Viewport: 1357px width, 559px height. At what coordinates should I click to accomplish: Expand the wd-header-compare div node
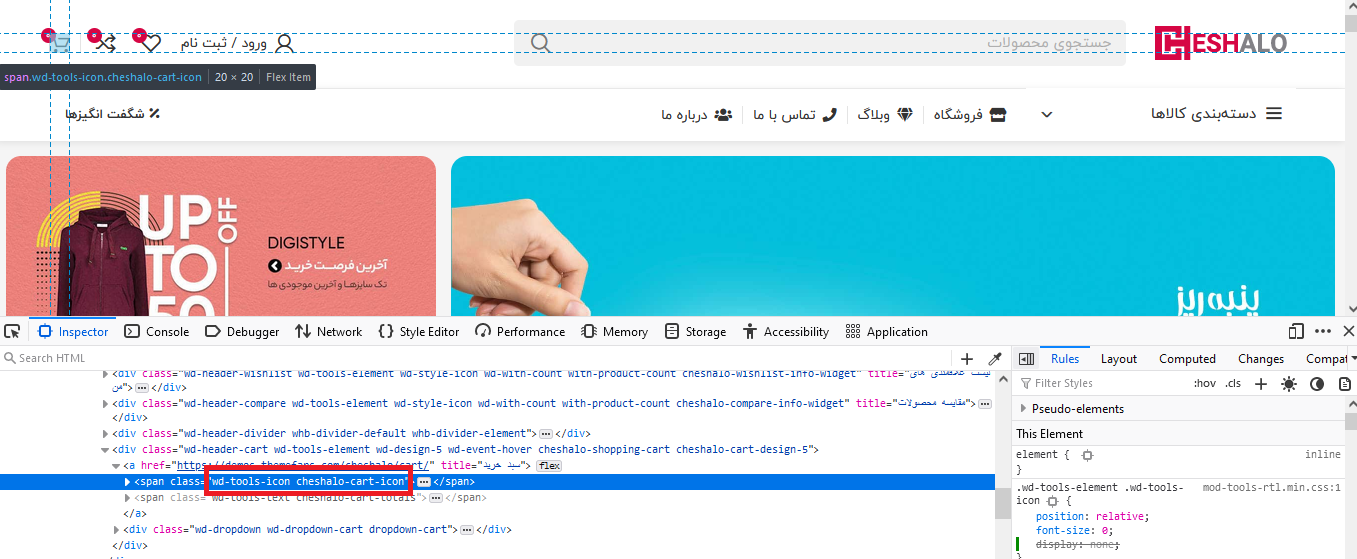pyautogui.click(x=106, y=403)
